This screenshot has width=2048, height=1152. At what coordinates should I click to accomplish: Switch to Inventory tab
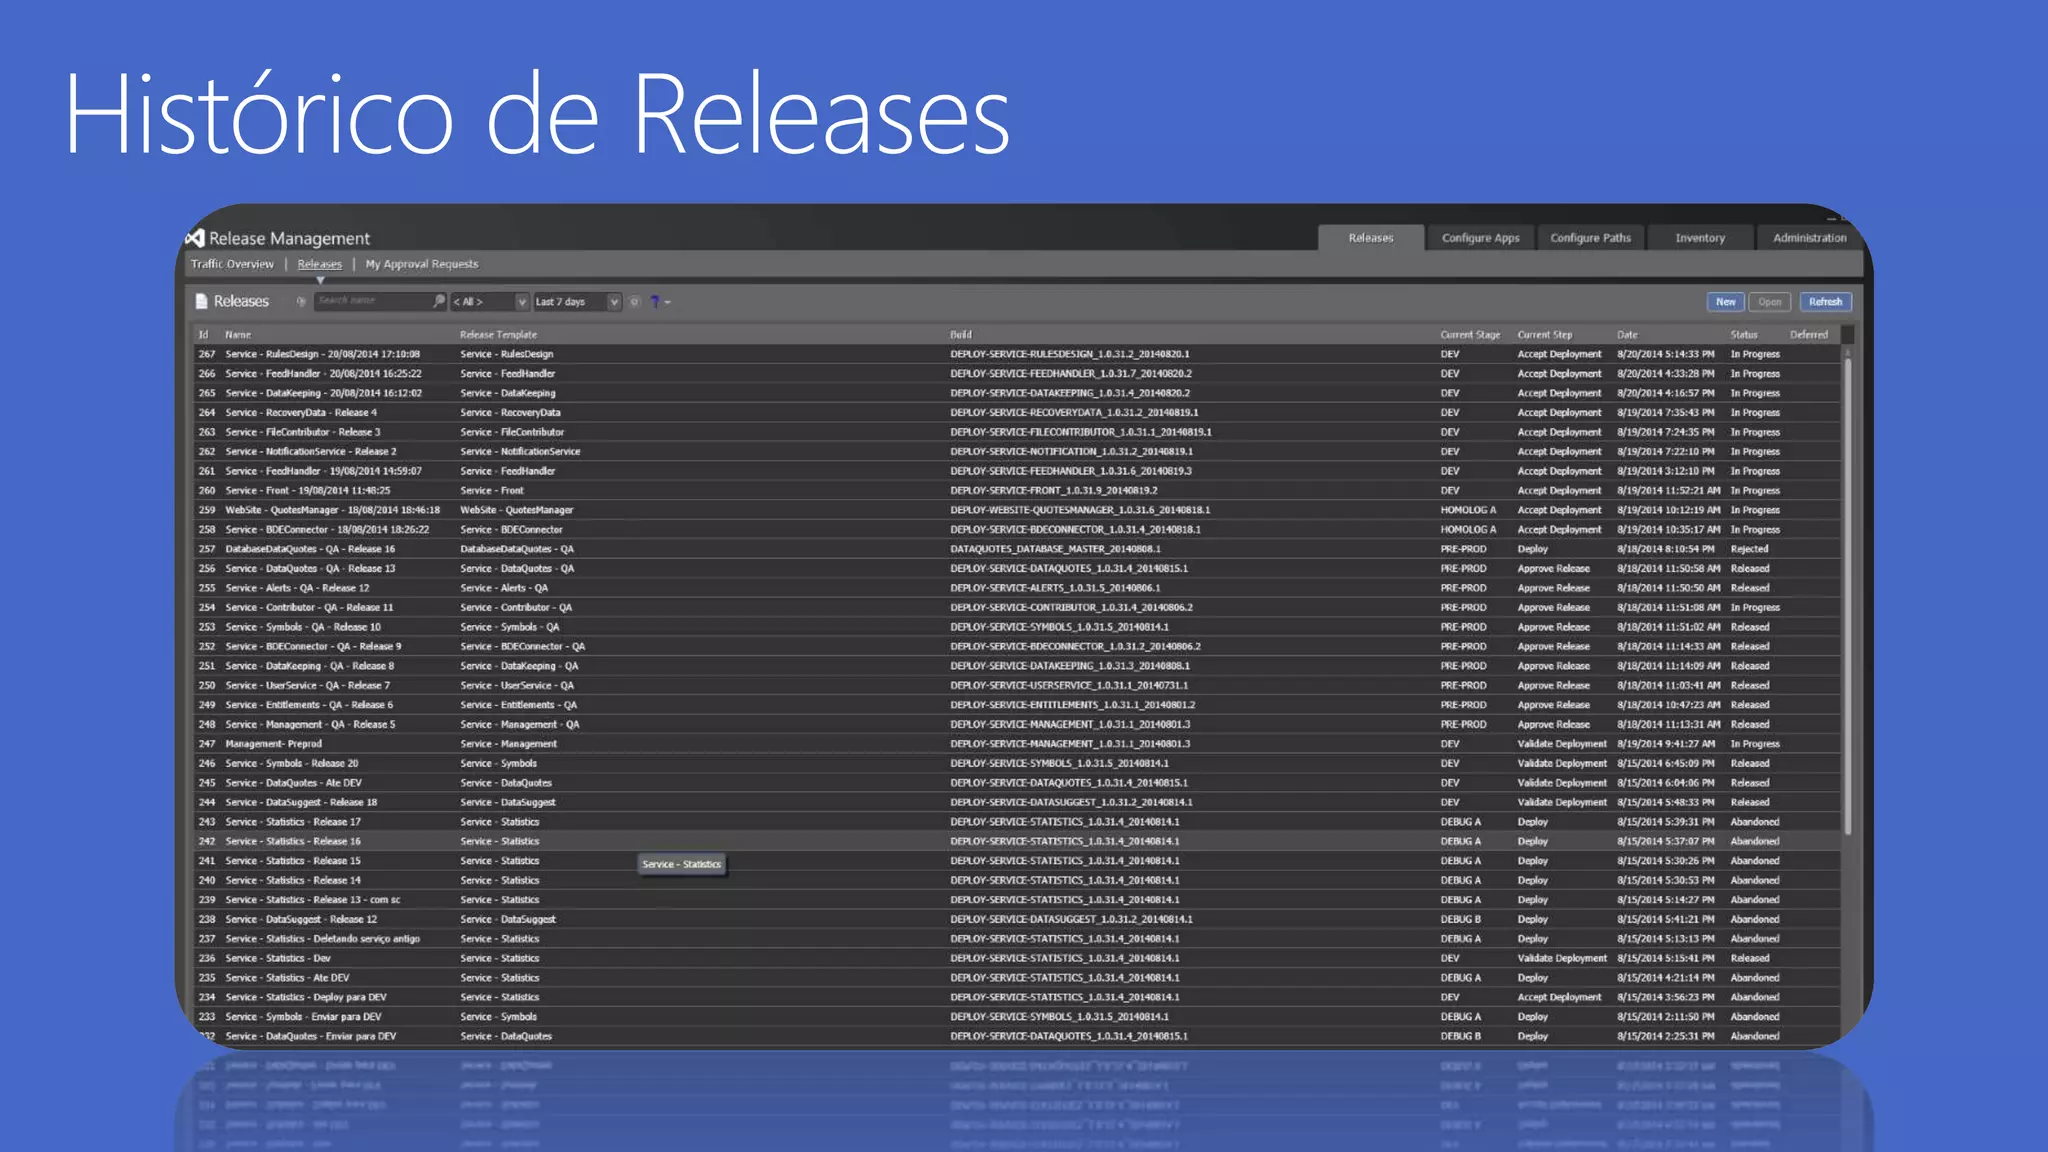coord(1700,238)
